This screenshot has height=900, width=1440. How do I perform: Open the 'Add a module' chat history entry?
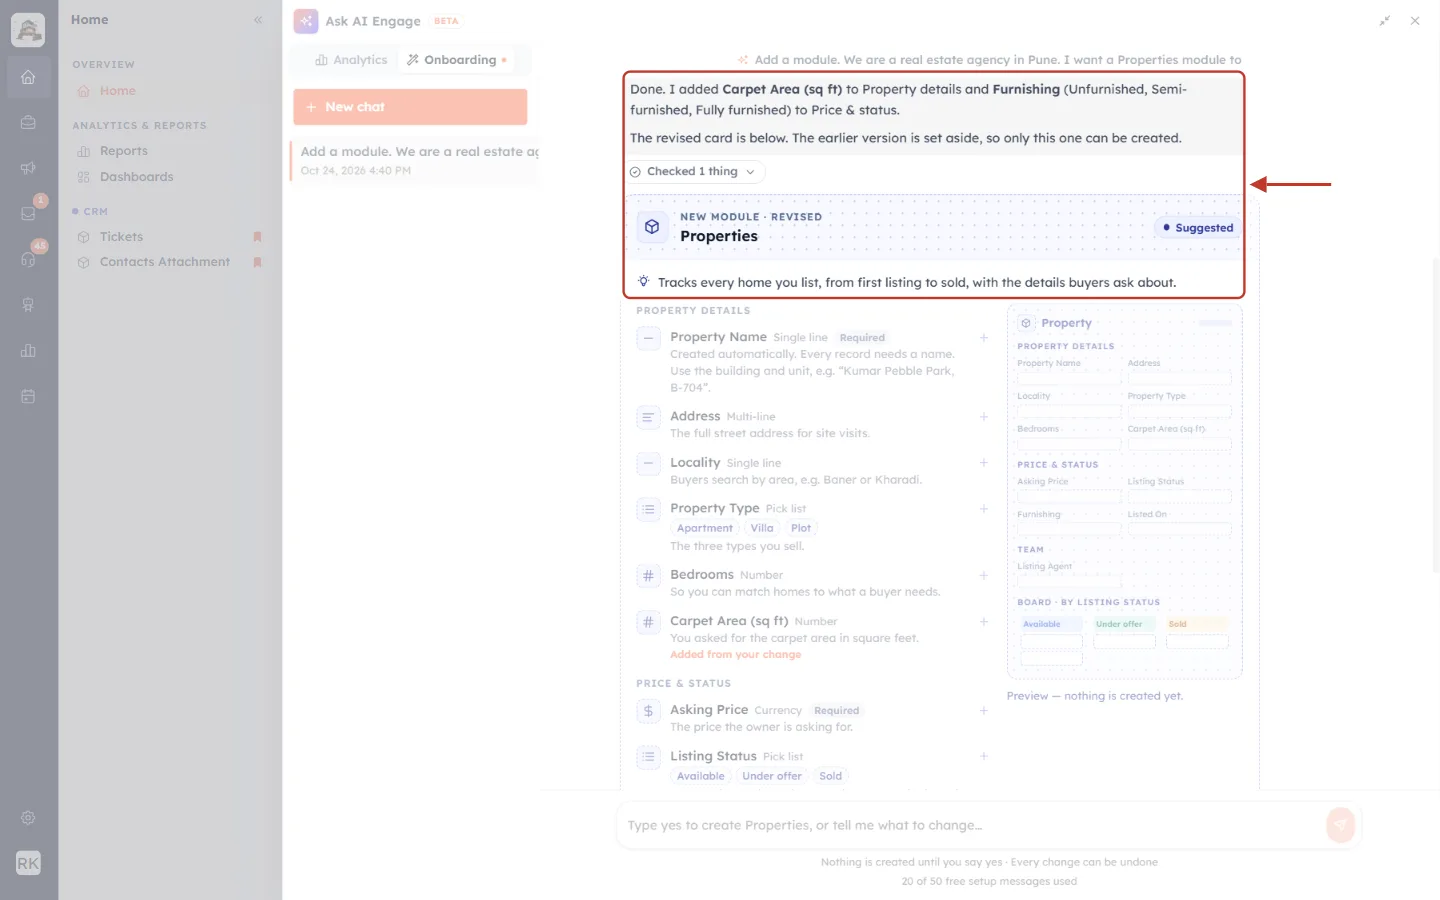(416, 161)
